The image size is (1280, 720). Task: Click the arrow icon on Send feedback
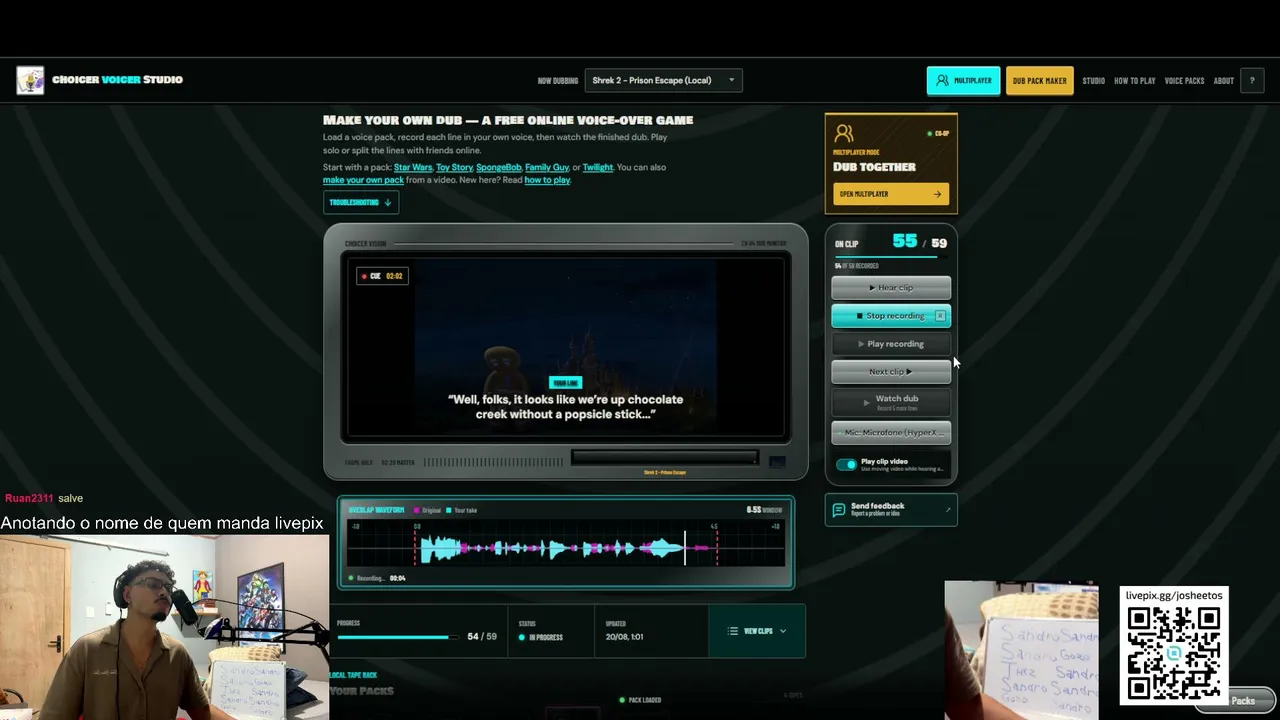click(x=947, y=510)
